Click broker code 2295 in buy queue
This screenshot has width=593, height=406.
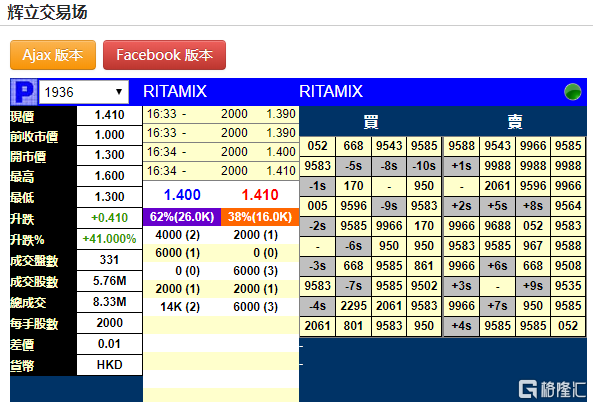tap(353, 306)
